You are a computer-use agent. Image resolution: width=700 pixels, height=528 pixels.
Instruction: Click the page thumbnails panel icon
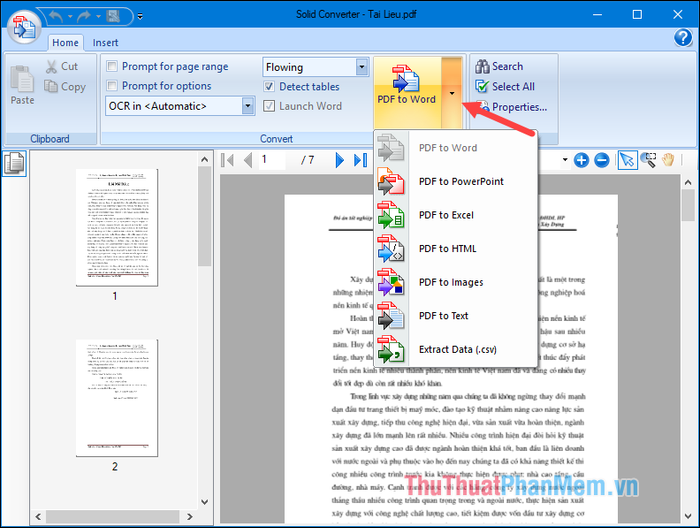click(14, 163)
